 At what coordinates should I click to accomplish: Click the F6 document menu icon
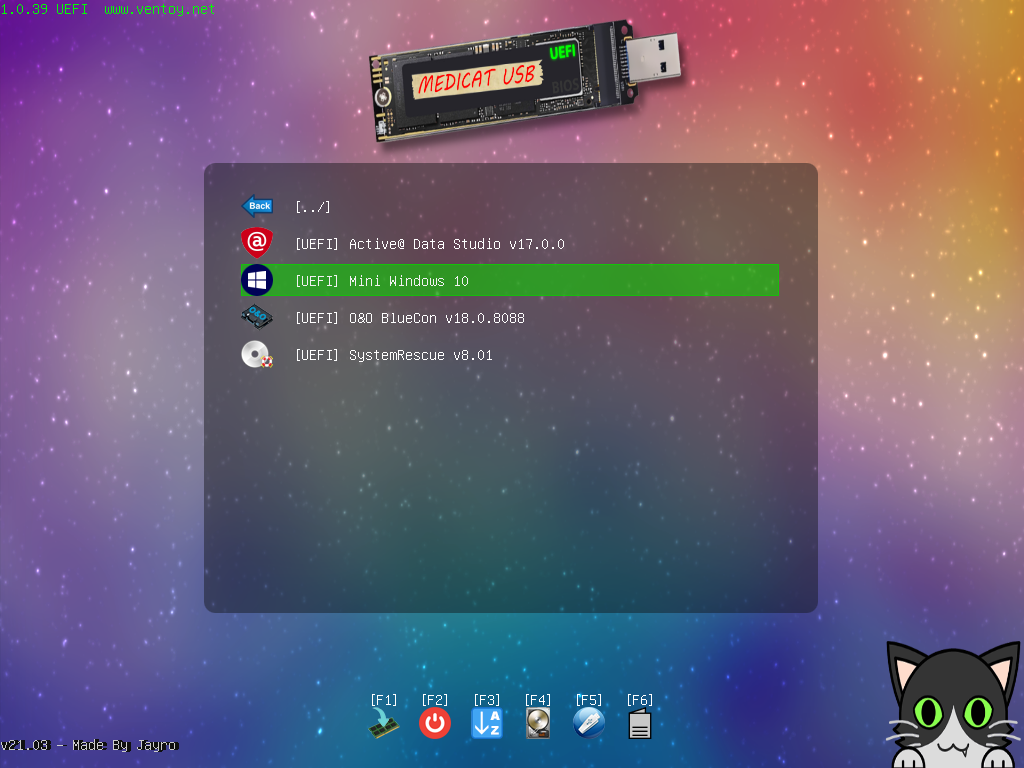640,725
